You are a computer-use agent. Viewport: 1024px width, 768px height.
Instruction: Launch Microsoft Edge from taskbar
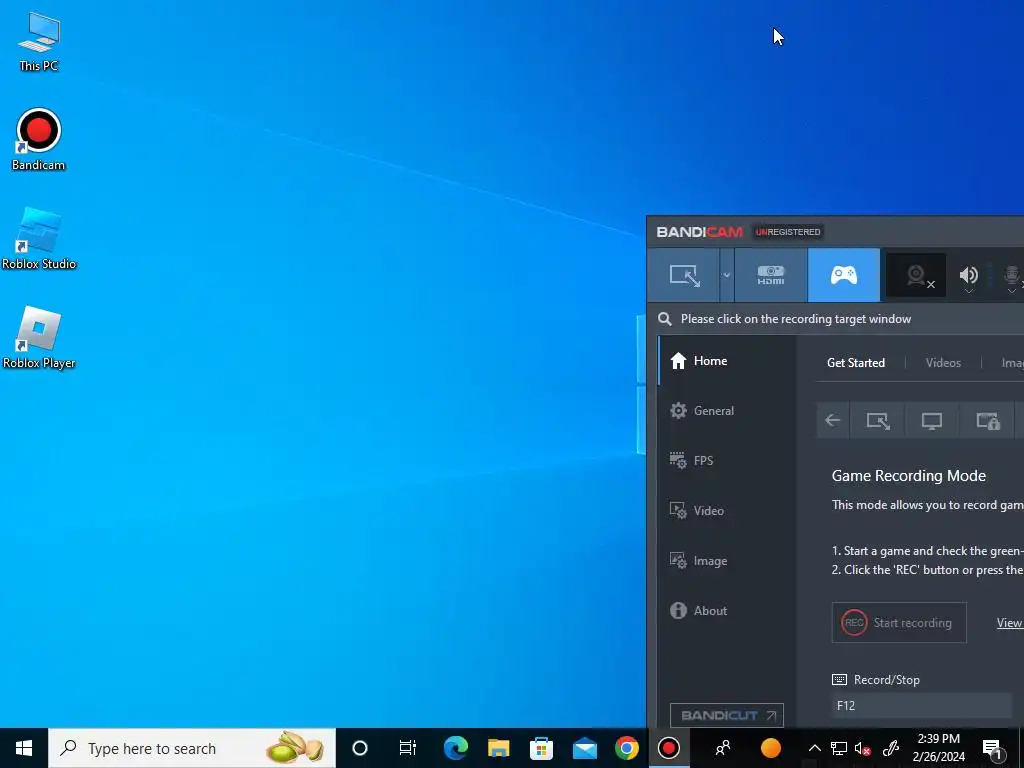[455, 748]
